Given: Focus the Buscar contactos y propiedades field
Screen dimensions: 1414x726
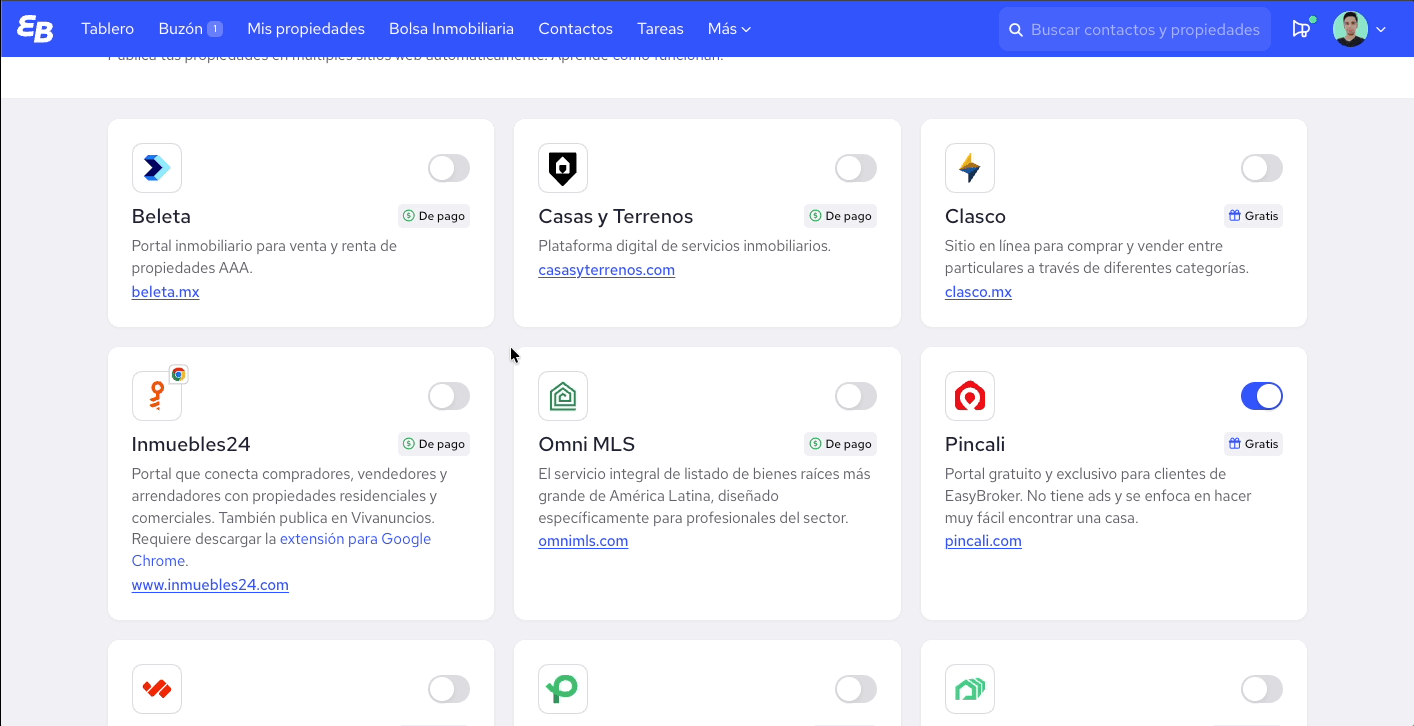Looking at the screenshot, I should coord(1135,29).
